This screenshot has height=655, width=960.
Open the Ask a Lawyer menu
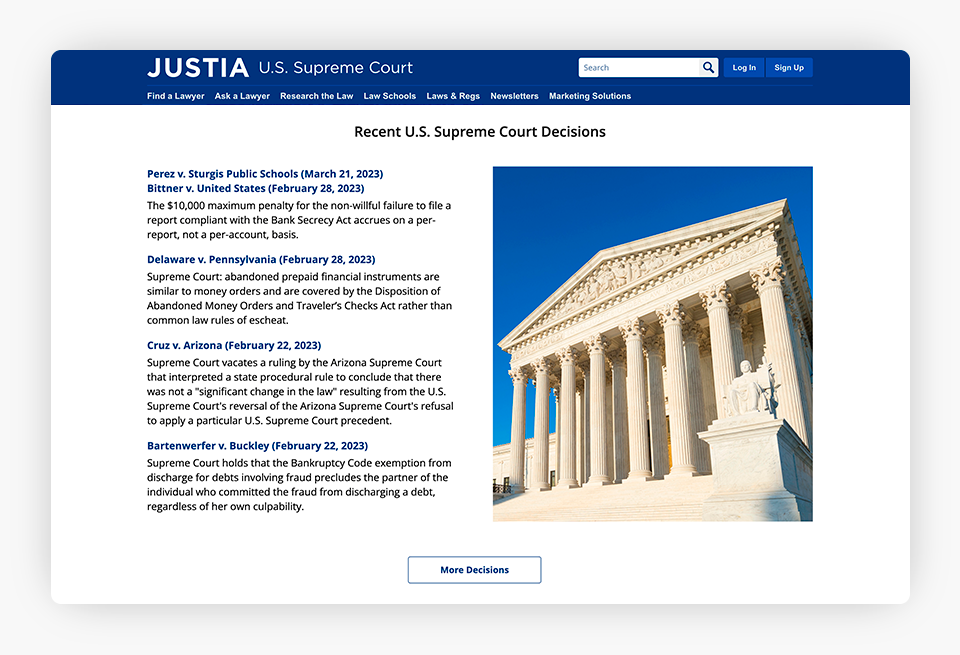(242, 96)
